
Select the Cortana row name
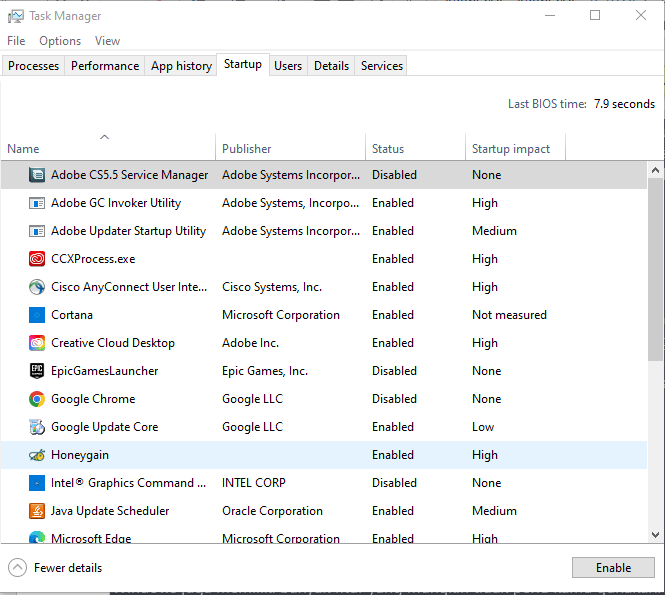point(72,315)
